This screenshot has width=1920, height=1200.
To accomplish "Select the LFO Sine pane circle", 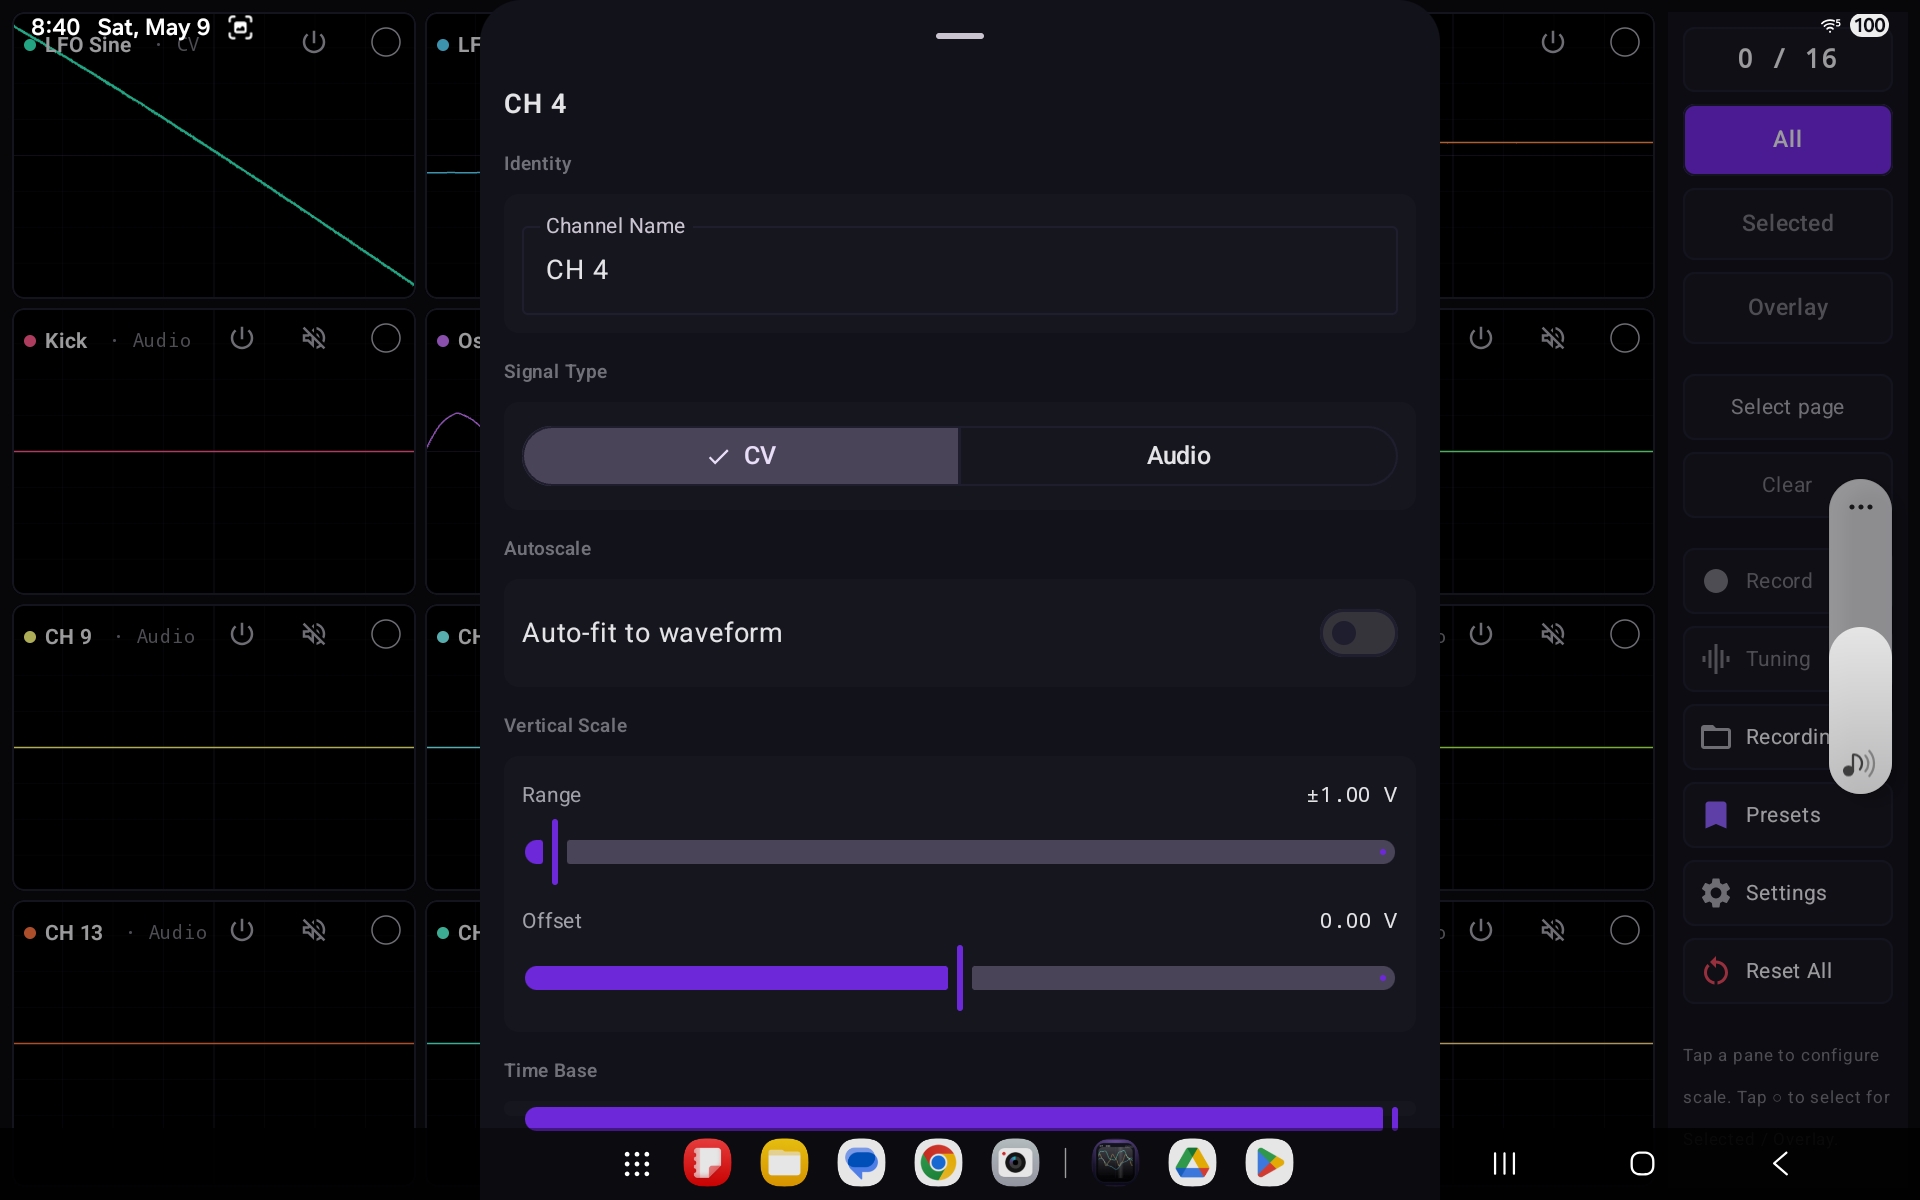I will coord(386,42).
